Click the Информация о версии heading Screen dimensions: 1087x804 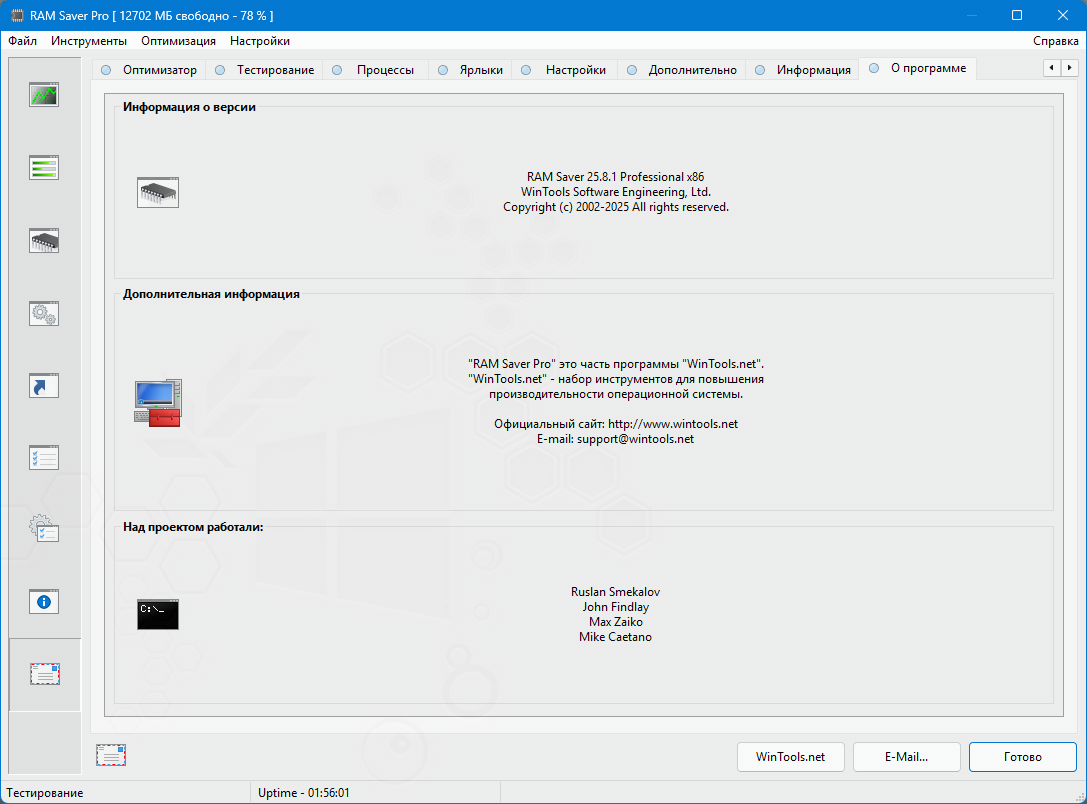coord(189,107)
